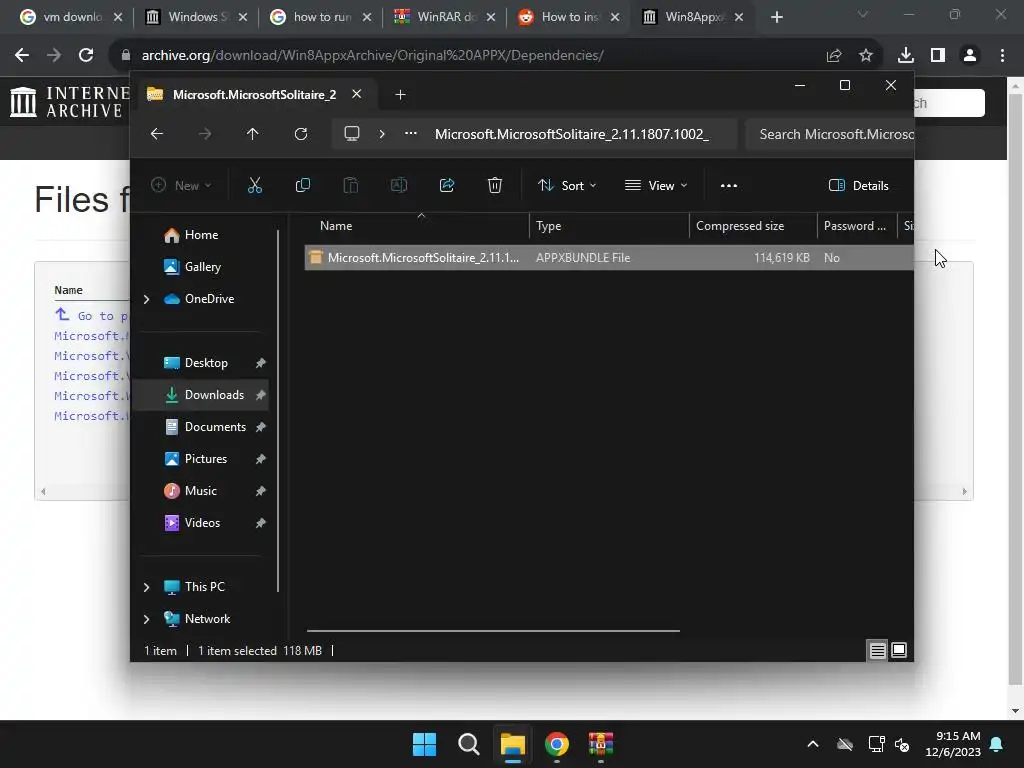Switch to the 'how to run' Chrome tab
This screenshot has width=1024, height=768.
point(322,17)
